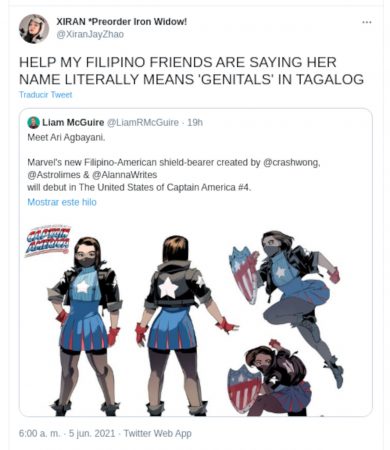Click the quoted tweet text 'Meet Ari Agbayani'
The height and width of the screenshot is (450, 390).
point(66,137)
